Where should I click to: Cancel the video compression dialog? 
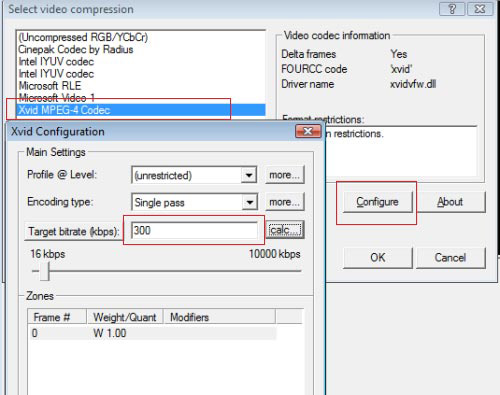[450, 258]
